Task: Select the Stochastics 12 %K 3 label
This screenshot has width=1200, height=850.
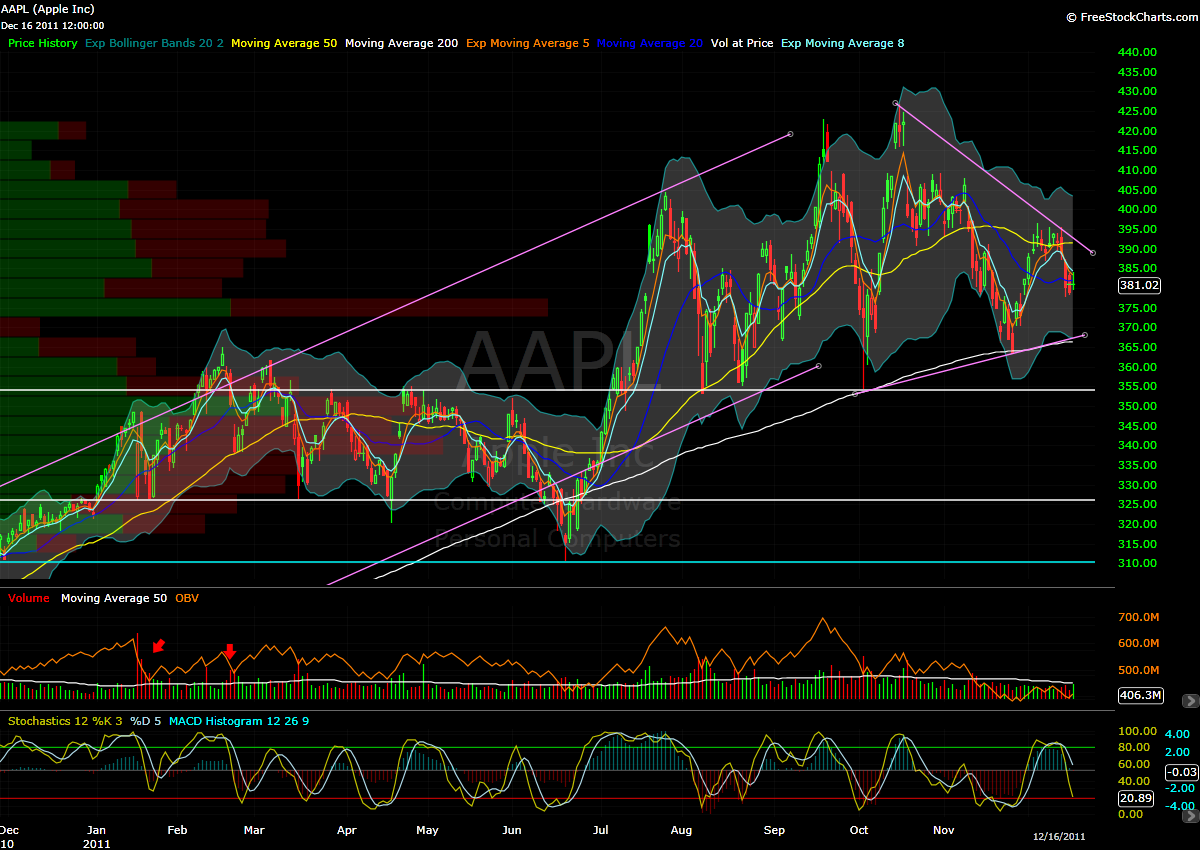Action: 64,721
